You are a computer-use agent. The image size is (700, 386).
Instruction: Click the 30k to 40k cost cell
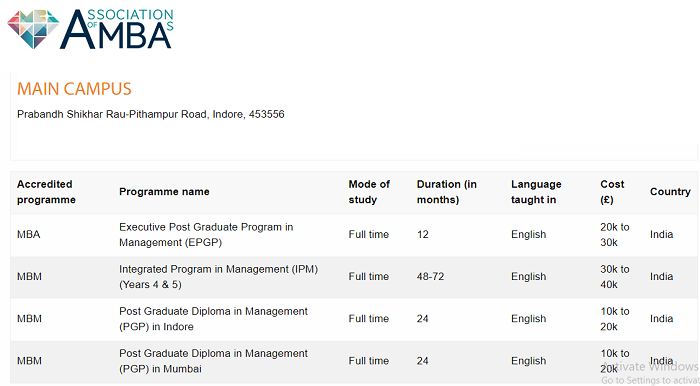pos(615,277)
